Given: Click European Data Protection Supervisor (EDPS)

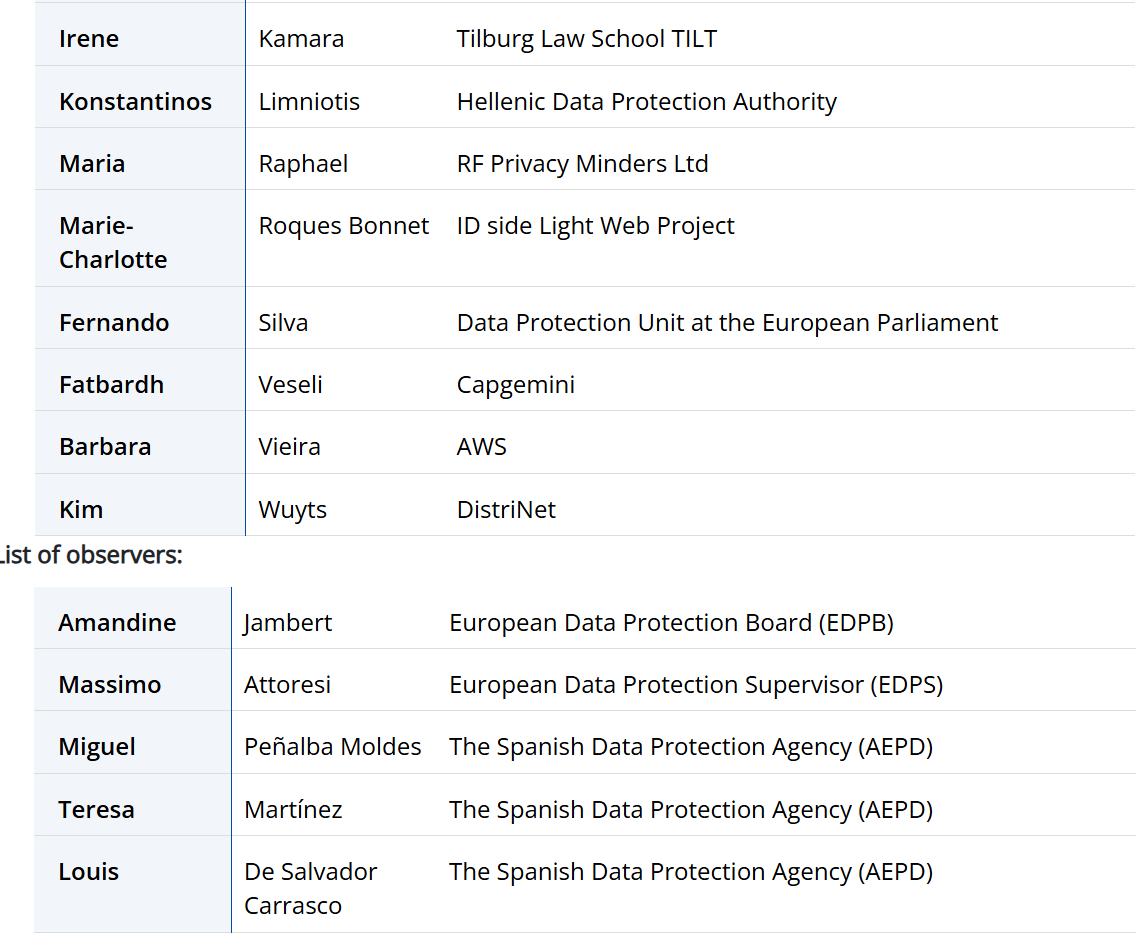Looking at the screenshot, I should pyautogui.click(x=696, y=685).
